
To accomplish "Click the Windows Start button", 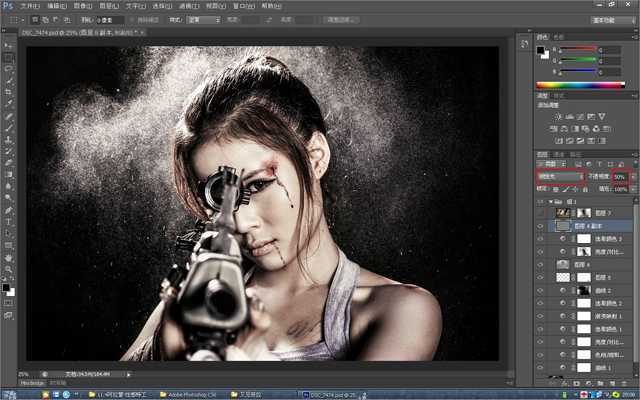I will (10, 393).
